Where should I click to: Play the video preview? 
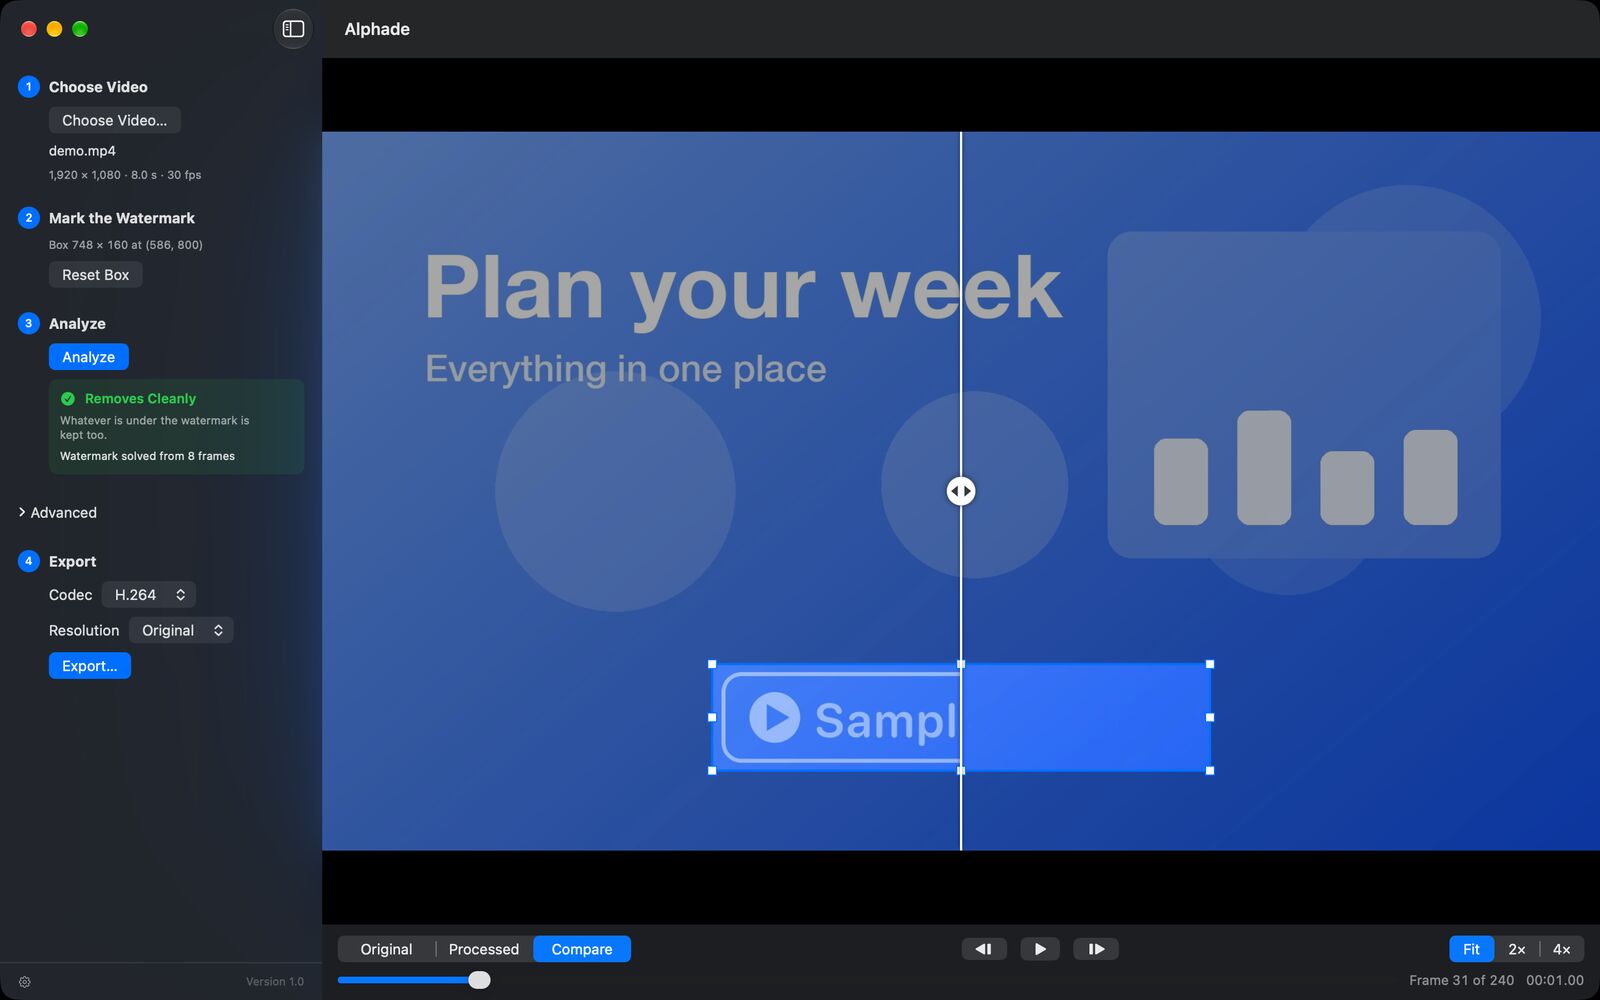(x=1040, y=949)
